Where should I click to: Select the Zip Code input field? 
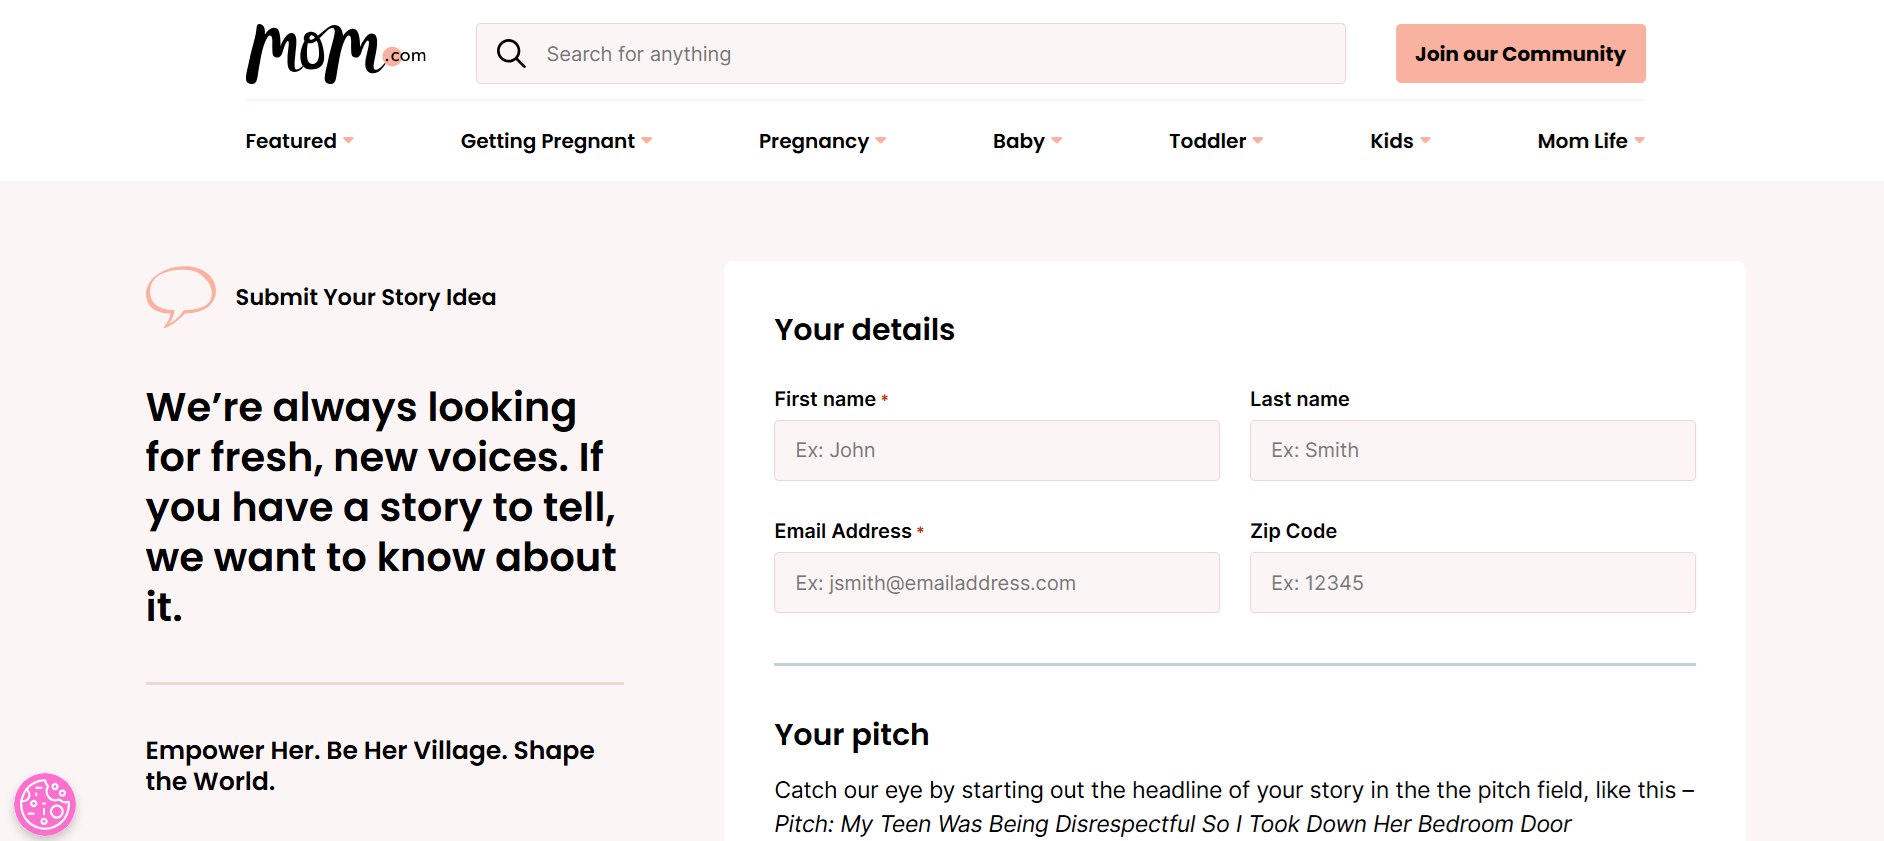pos(1472,583)
